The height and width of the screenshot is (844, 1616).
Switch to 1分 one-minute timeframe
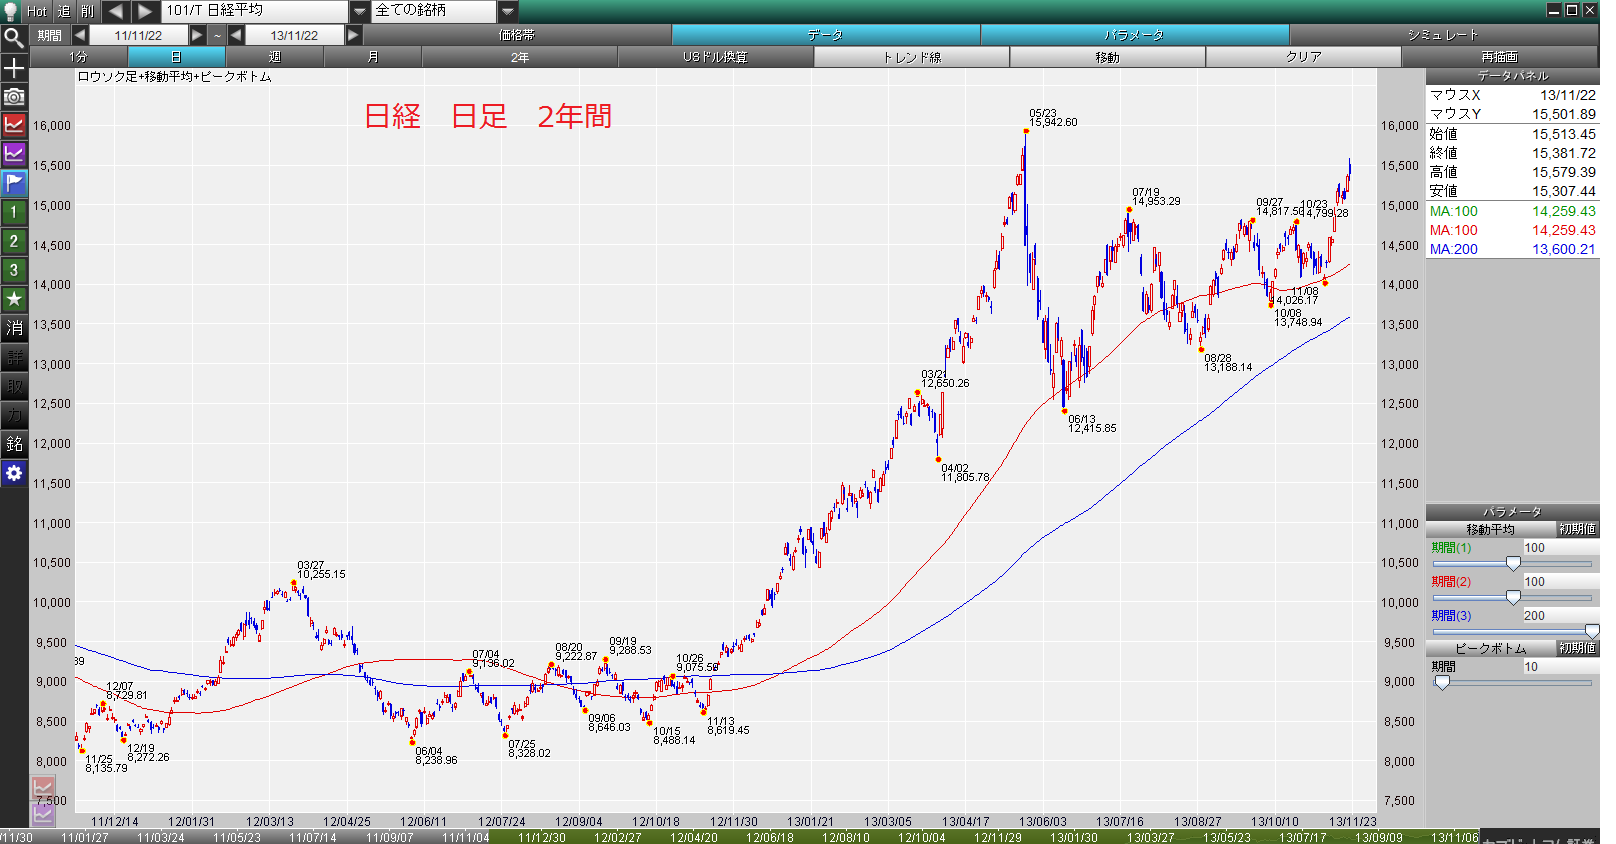[x=78, y=57]
